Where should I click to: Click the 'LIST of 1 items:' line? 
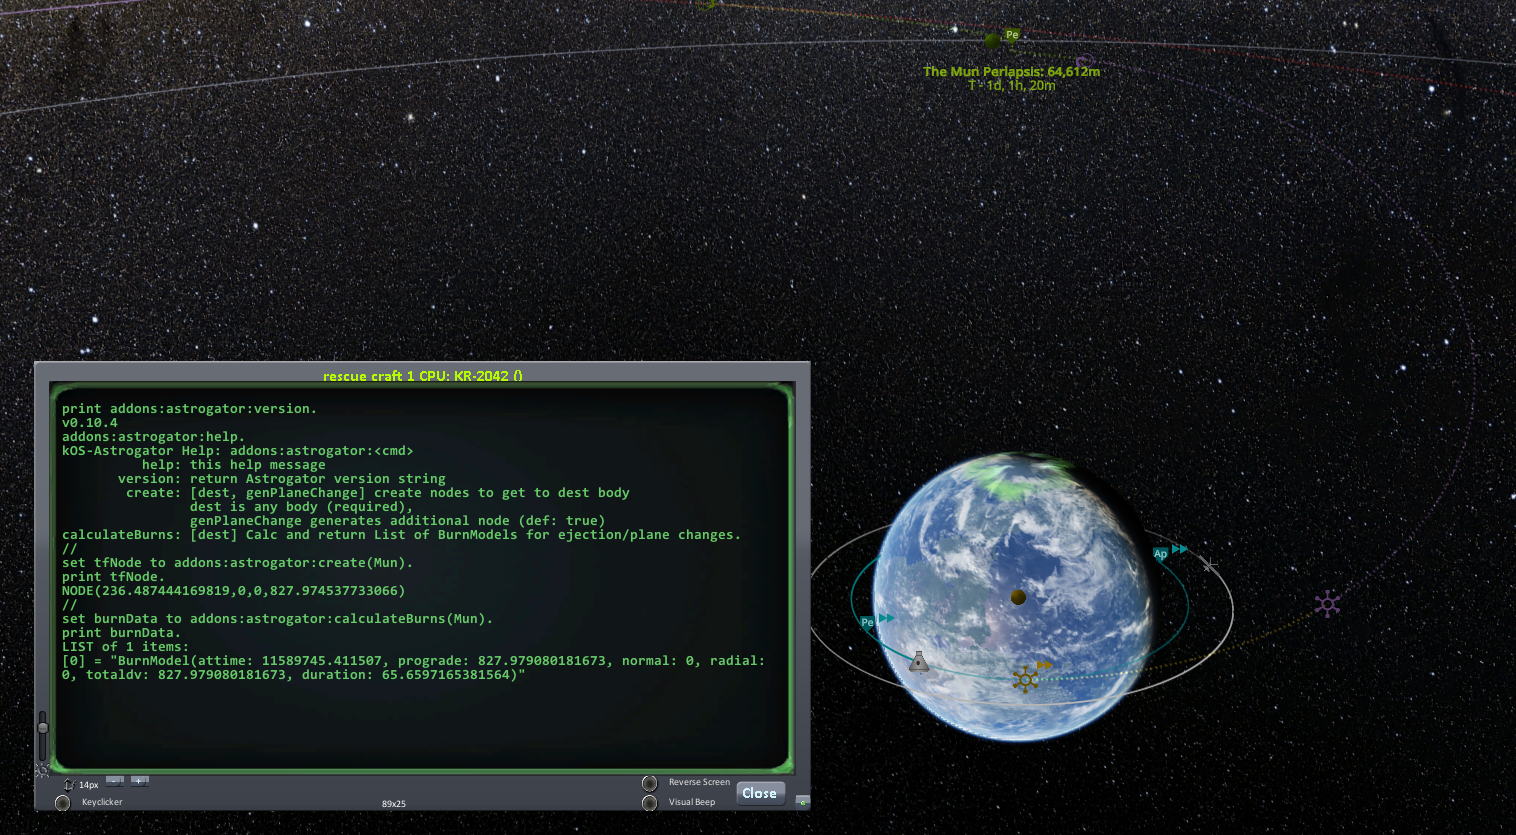(x=126, y=647)
